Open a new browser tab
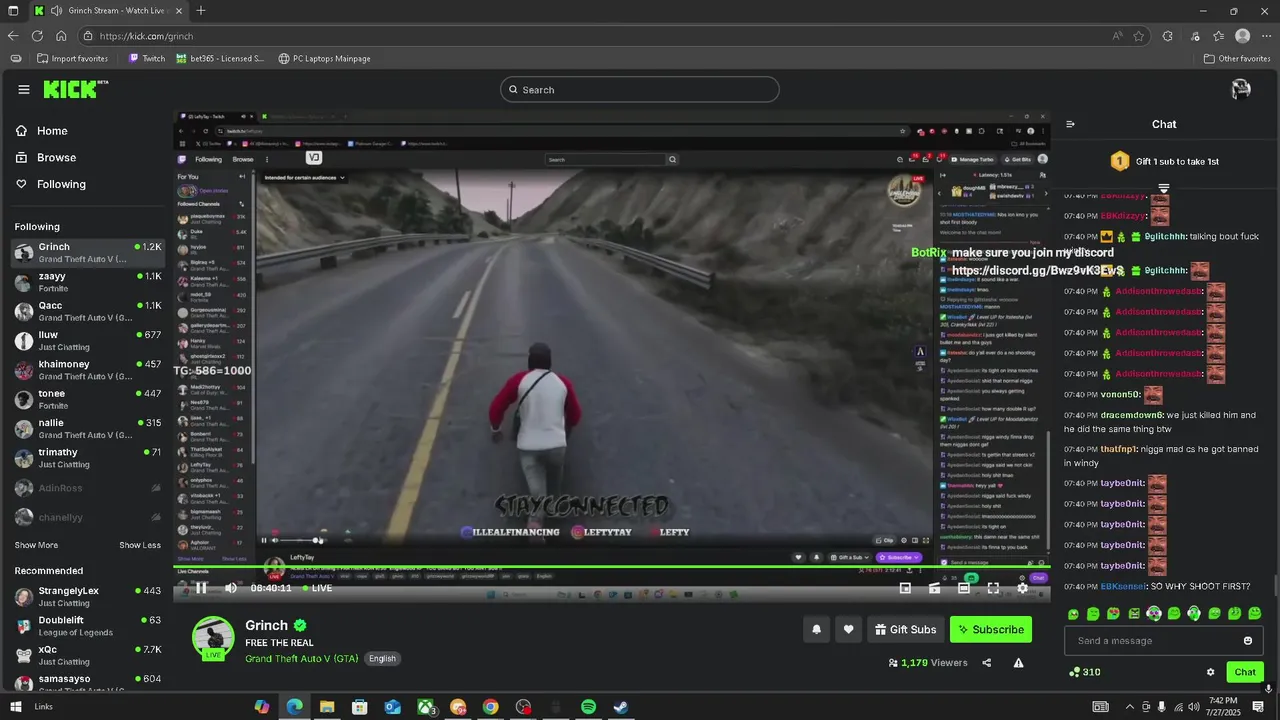 coord(201,11)
